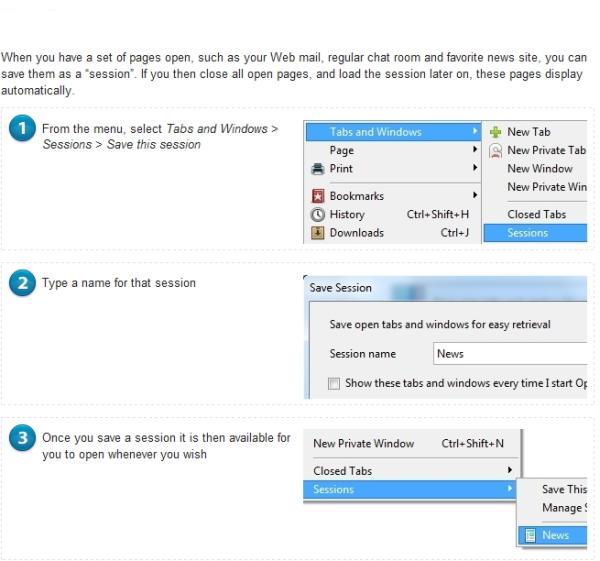Select Sessions in the first menu
The width and height of the screenshot is (600, 561).
click(x=527, y=233)
